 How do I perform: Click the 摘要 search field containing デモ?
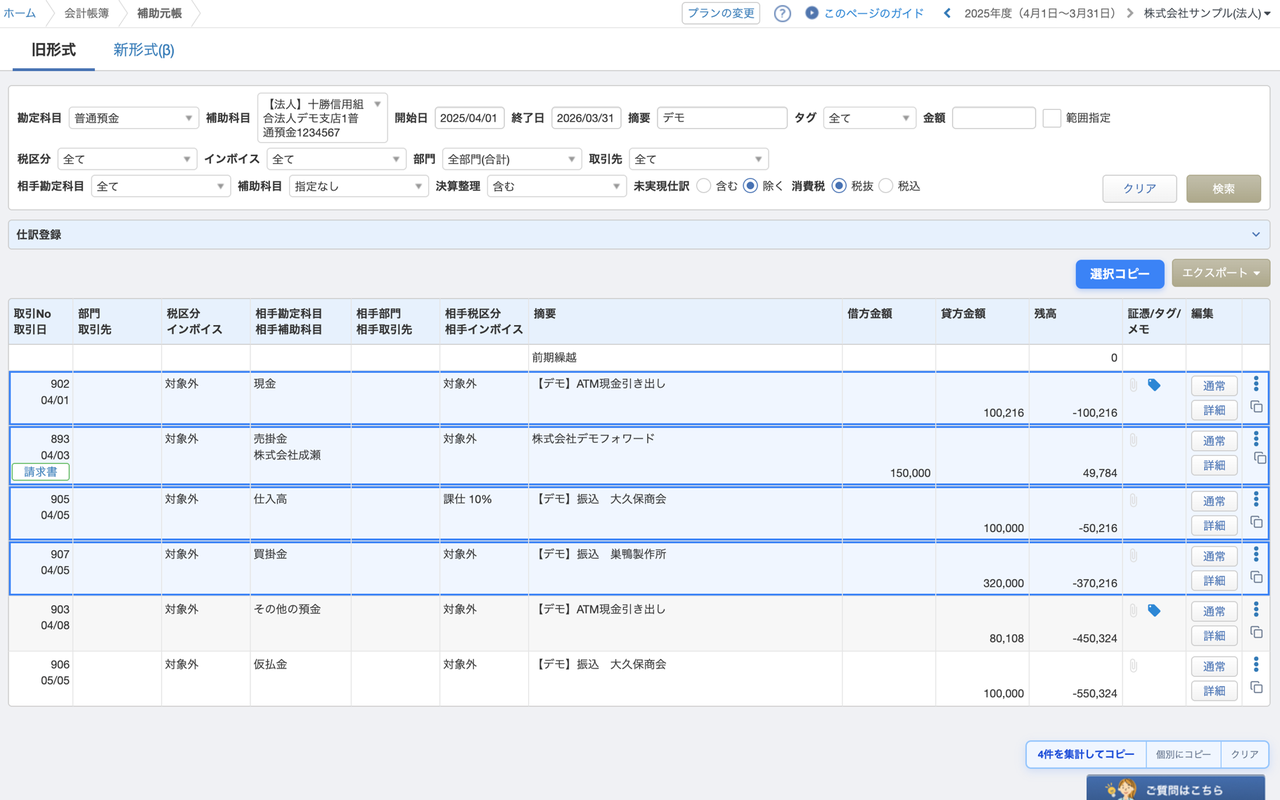tap(722, 118)
